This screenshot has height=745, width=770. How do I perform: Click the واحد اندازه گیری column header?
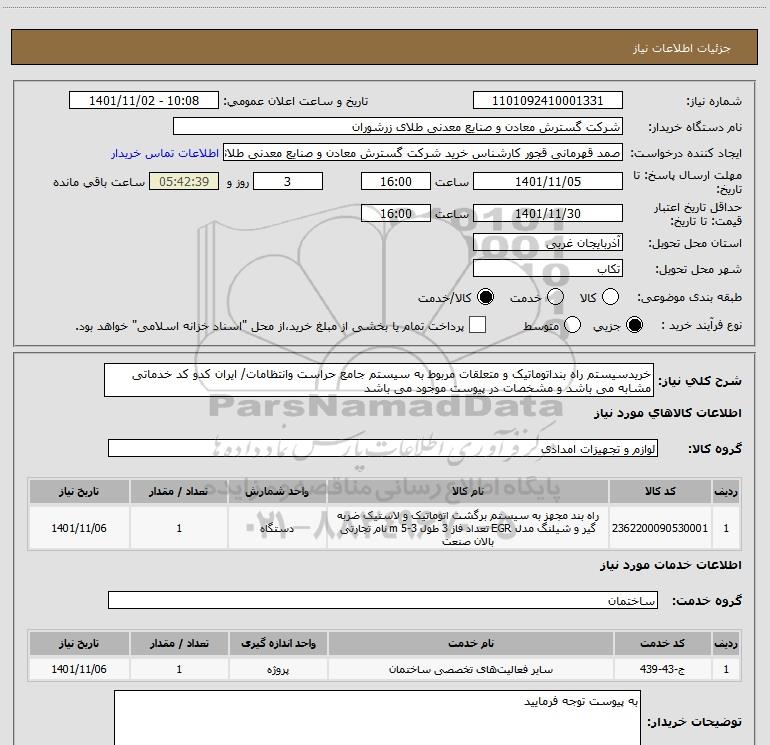(278, 643)
